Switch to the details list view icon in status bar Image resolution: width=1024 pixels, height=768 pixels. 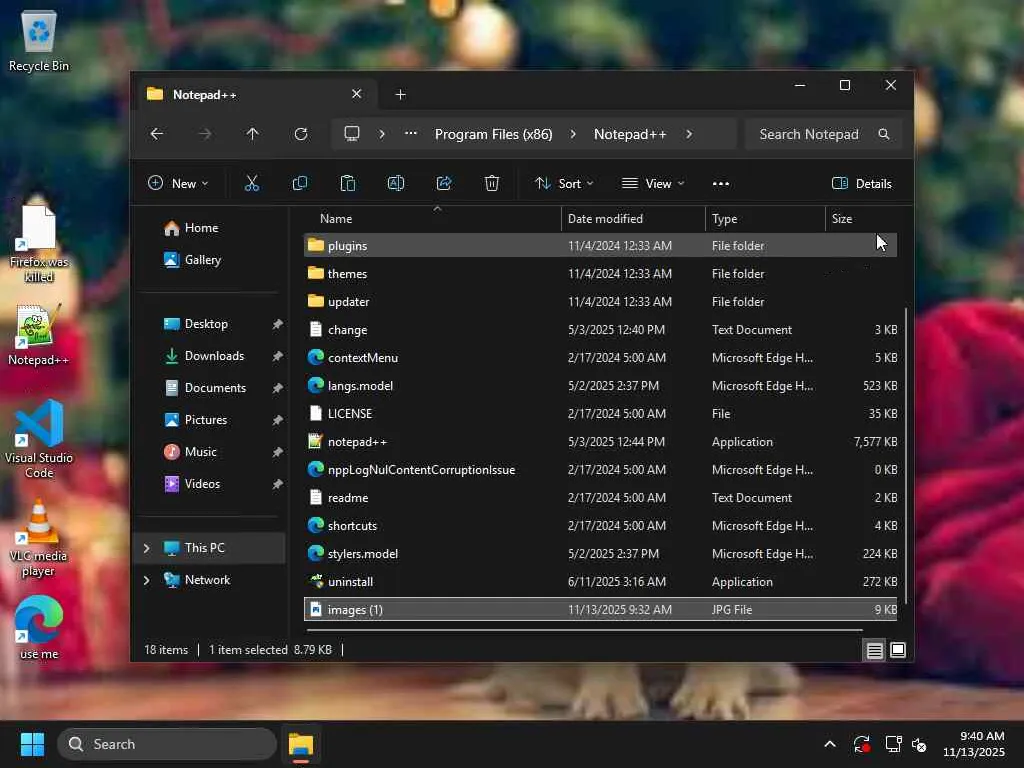pos(874,650)
